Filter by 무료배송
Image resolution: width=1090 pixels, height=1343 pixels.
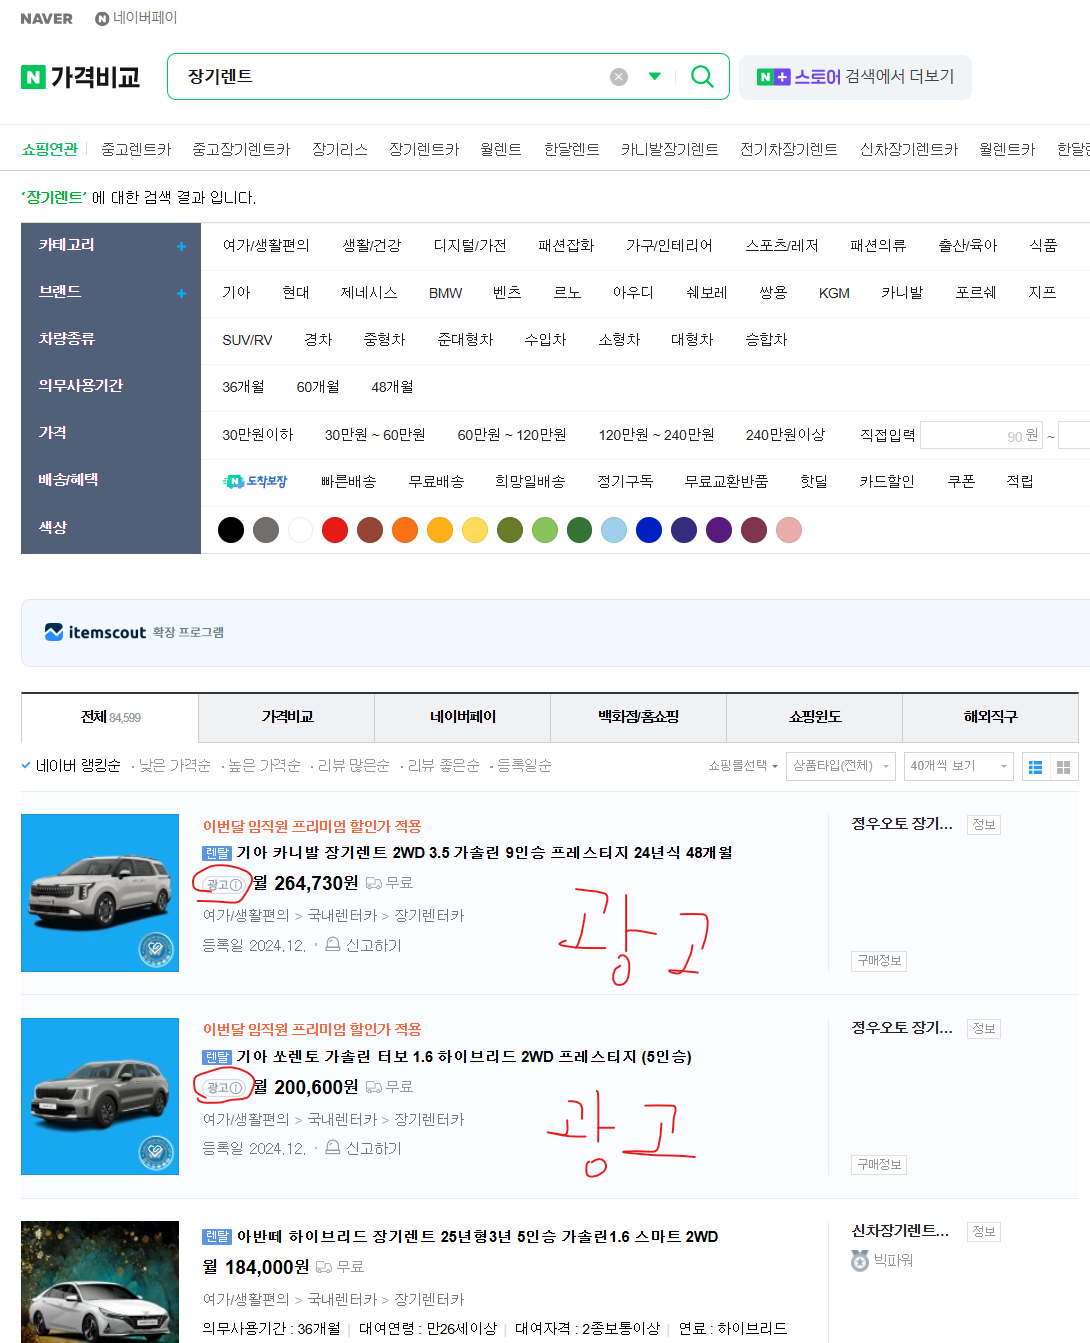click(436, 482)
